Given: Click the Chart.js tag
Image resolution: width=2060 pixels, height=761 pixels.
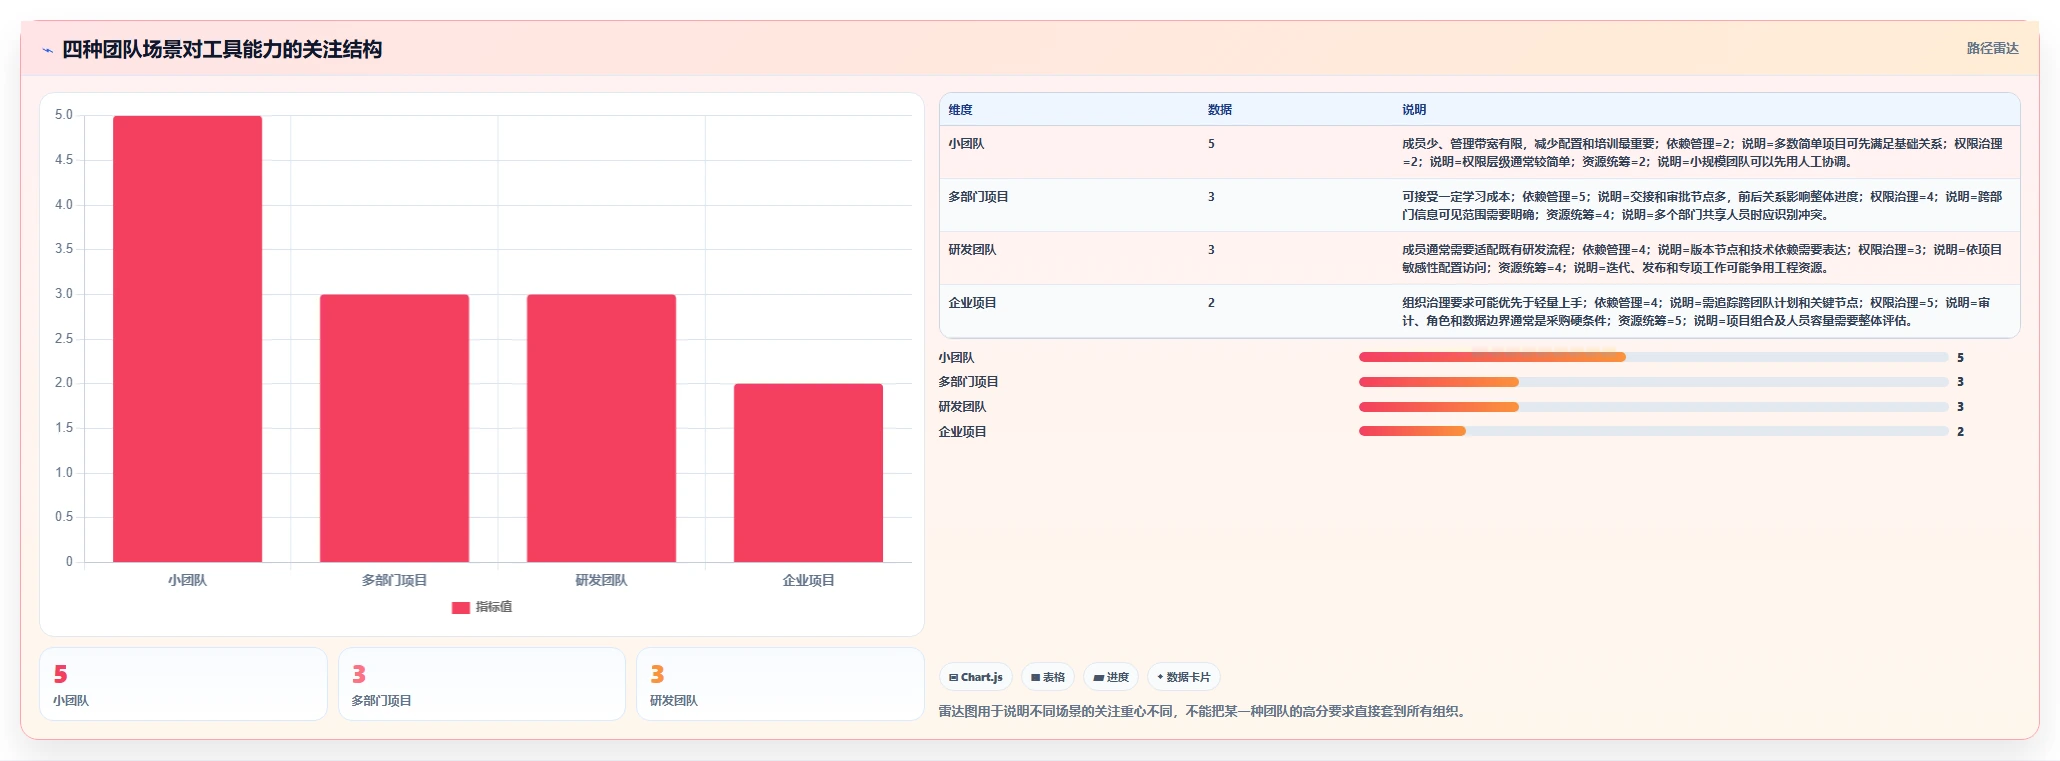Looking at the screenshot, I should 976,677.
